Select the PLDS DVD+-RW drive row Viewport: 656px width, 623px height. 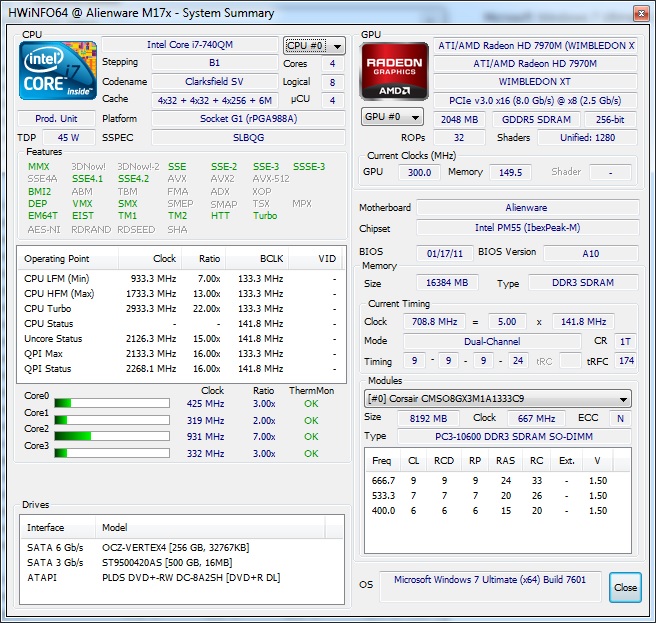click(181, 578)
